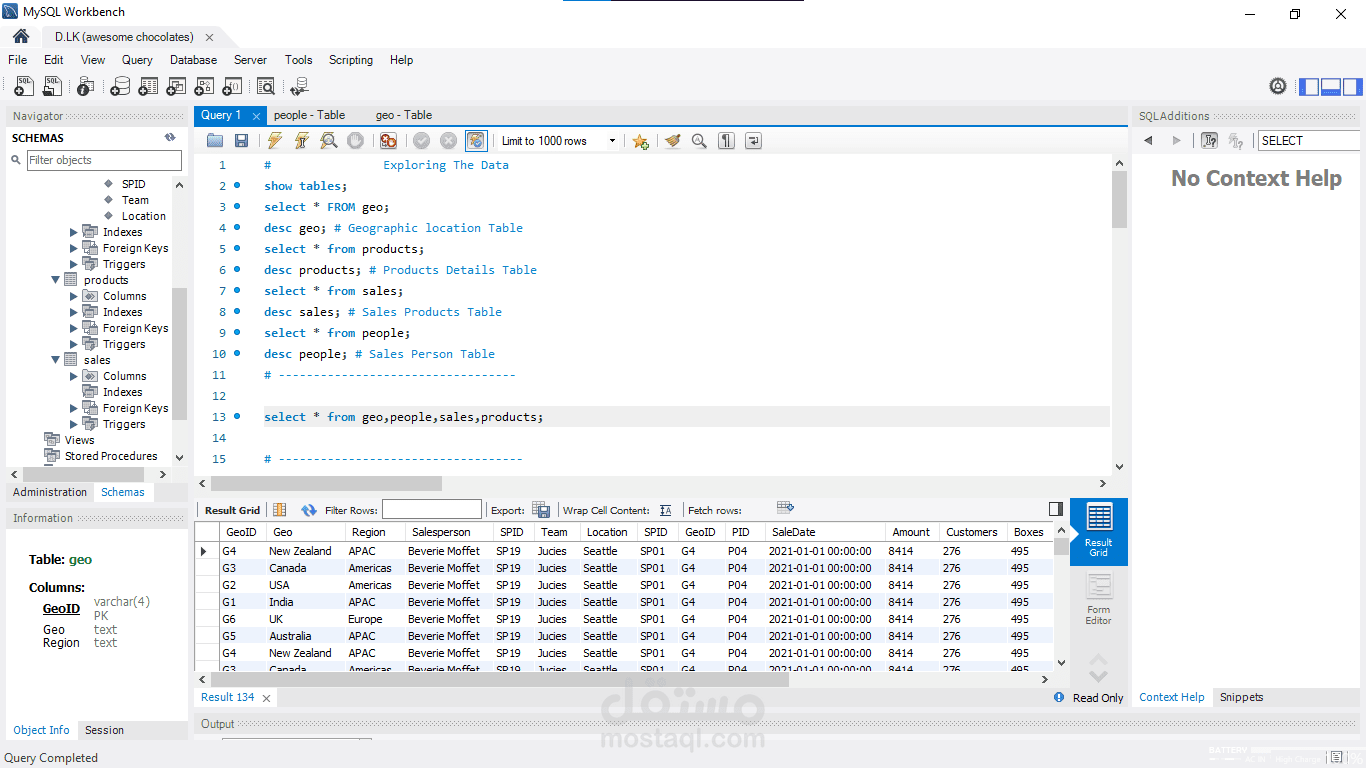This screenshot has height=768, width=1366.
Task: Open the schema inspector icon
Action: coord(86,87)
